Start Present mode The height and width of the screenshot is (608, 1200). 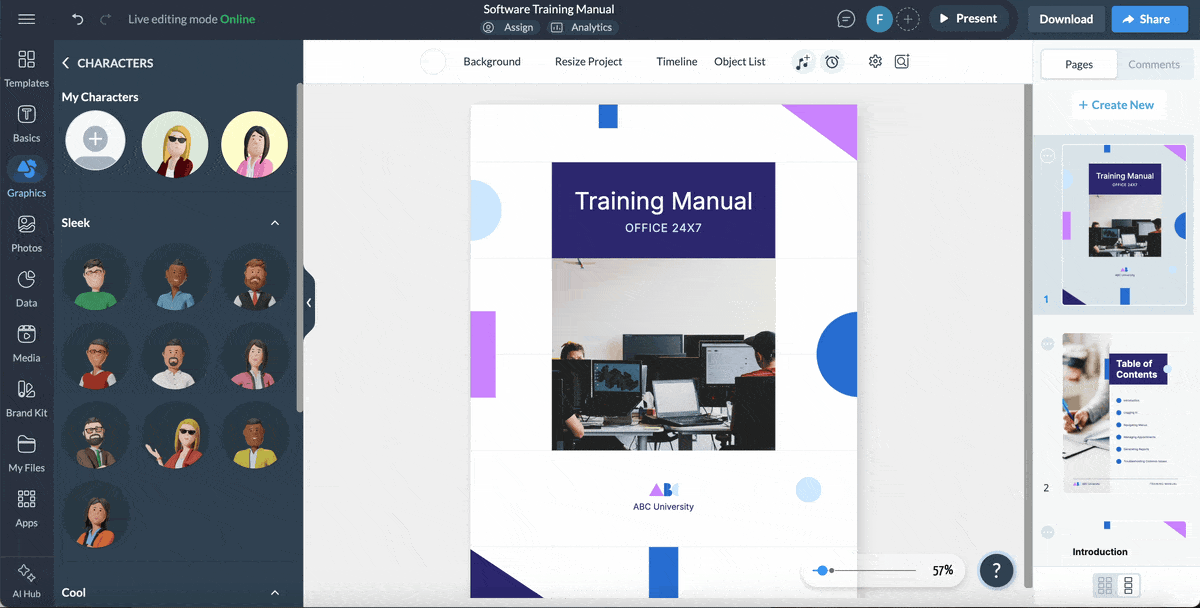click(967, 18)
